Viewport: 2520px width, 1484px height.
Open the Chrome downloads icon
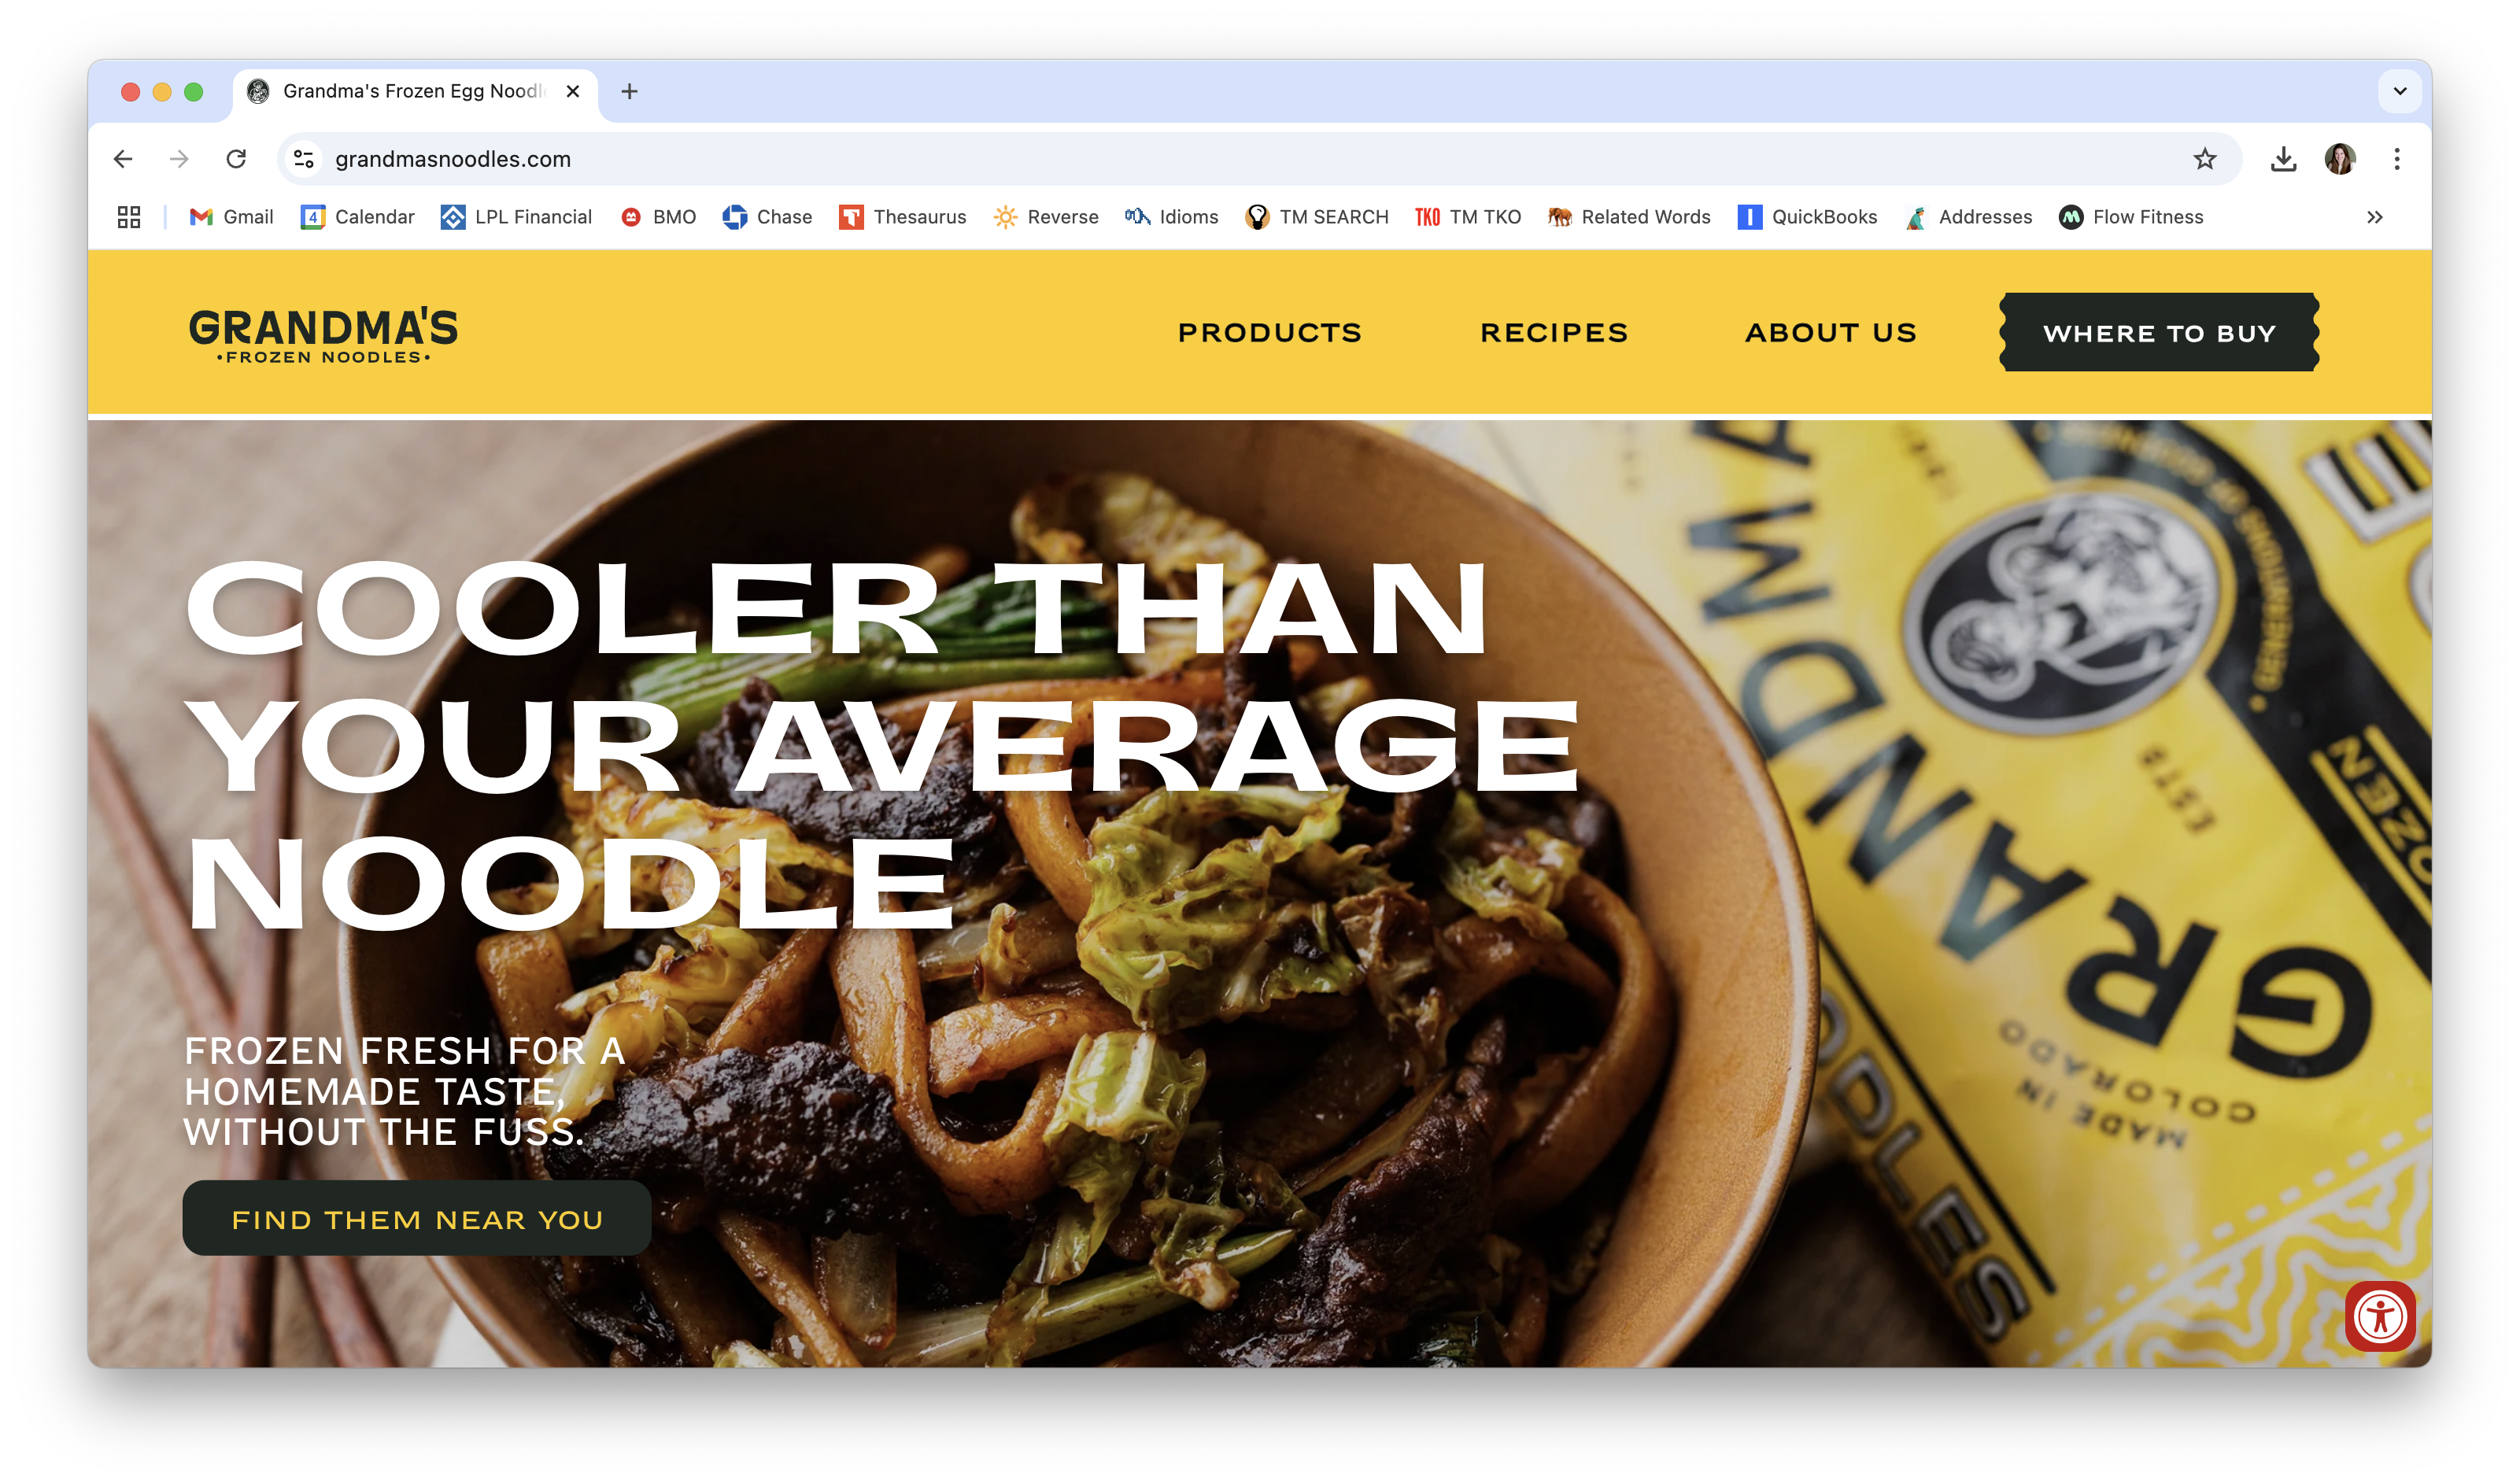tap(2283, 159)
